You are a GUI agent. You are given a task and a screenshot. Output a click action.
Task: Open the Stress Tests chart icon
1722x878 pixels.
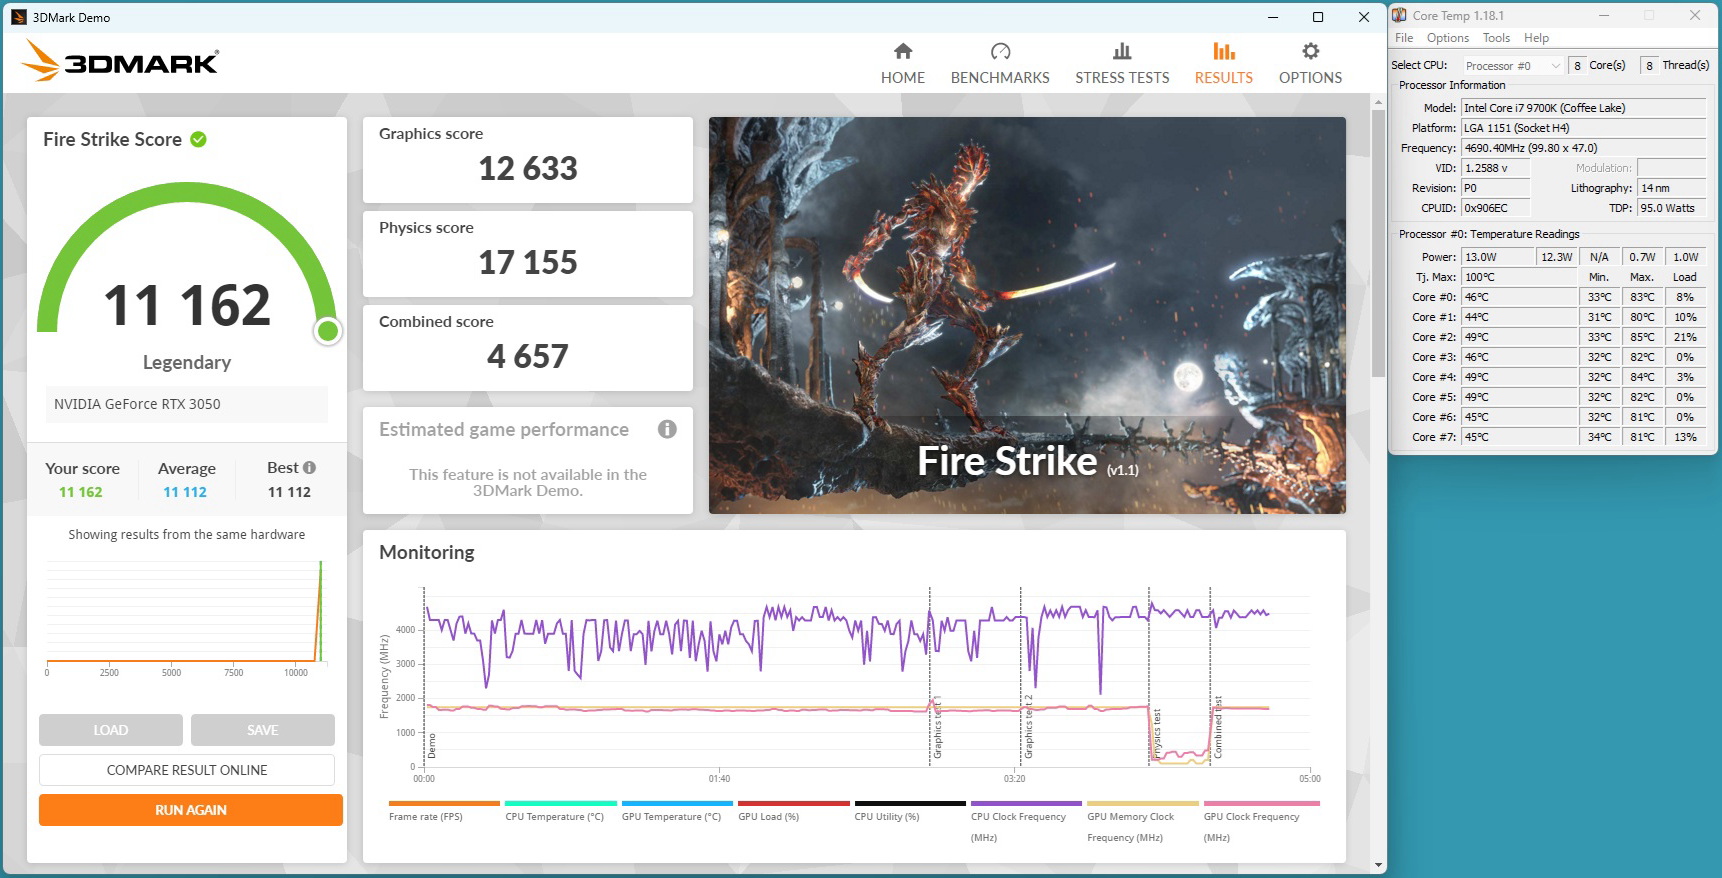click(x=1122, y=52)
